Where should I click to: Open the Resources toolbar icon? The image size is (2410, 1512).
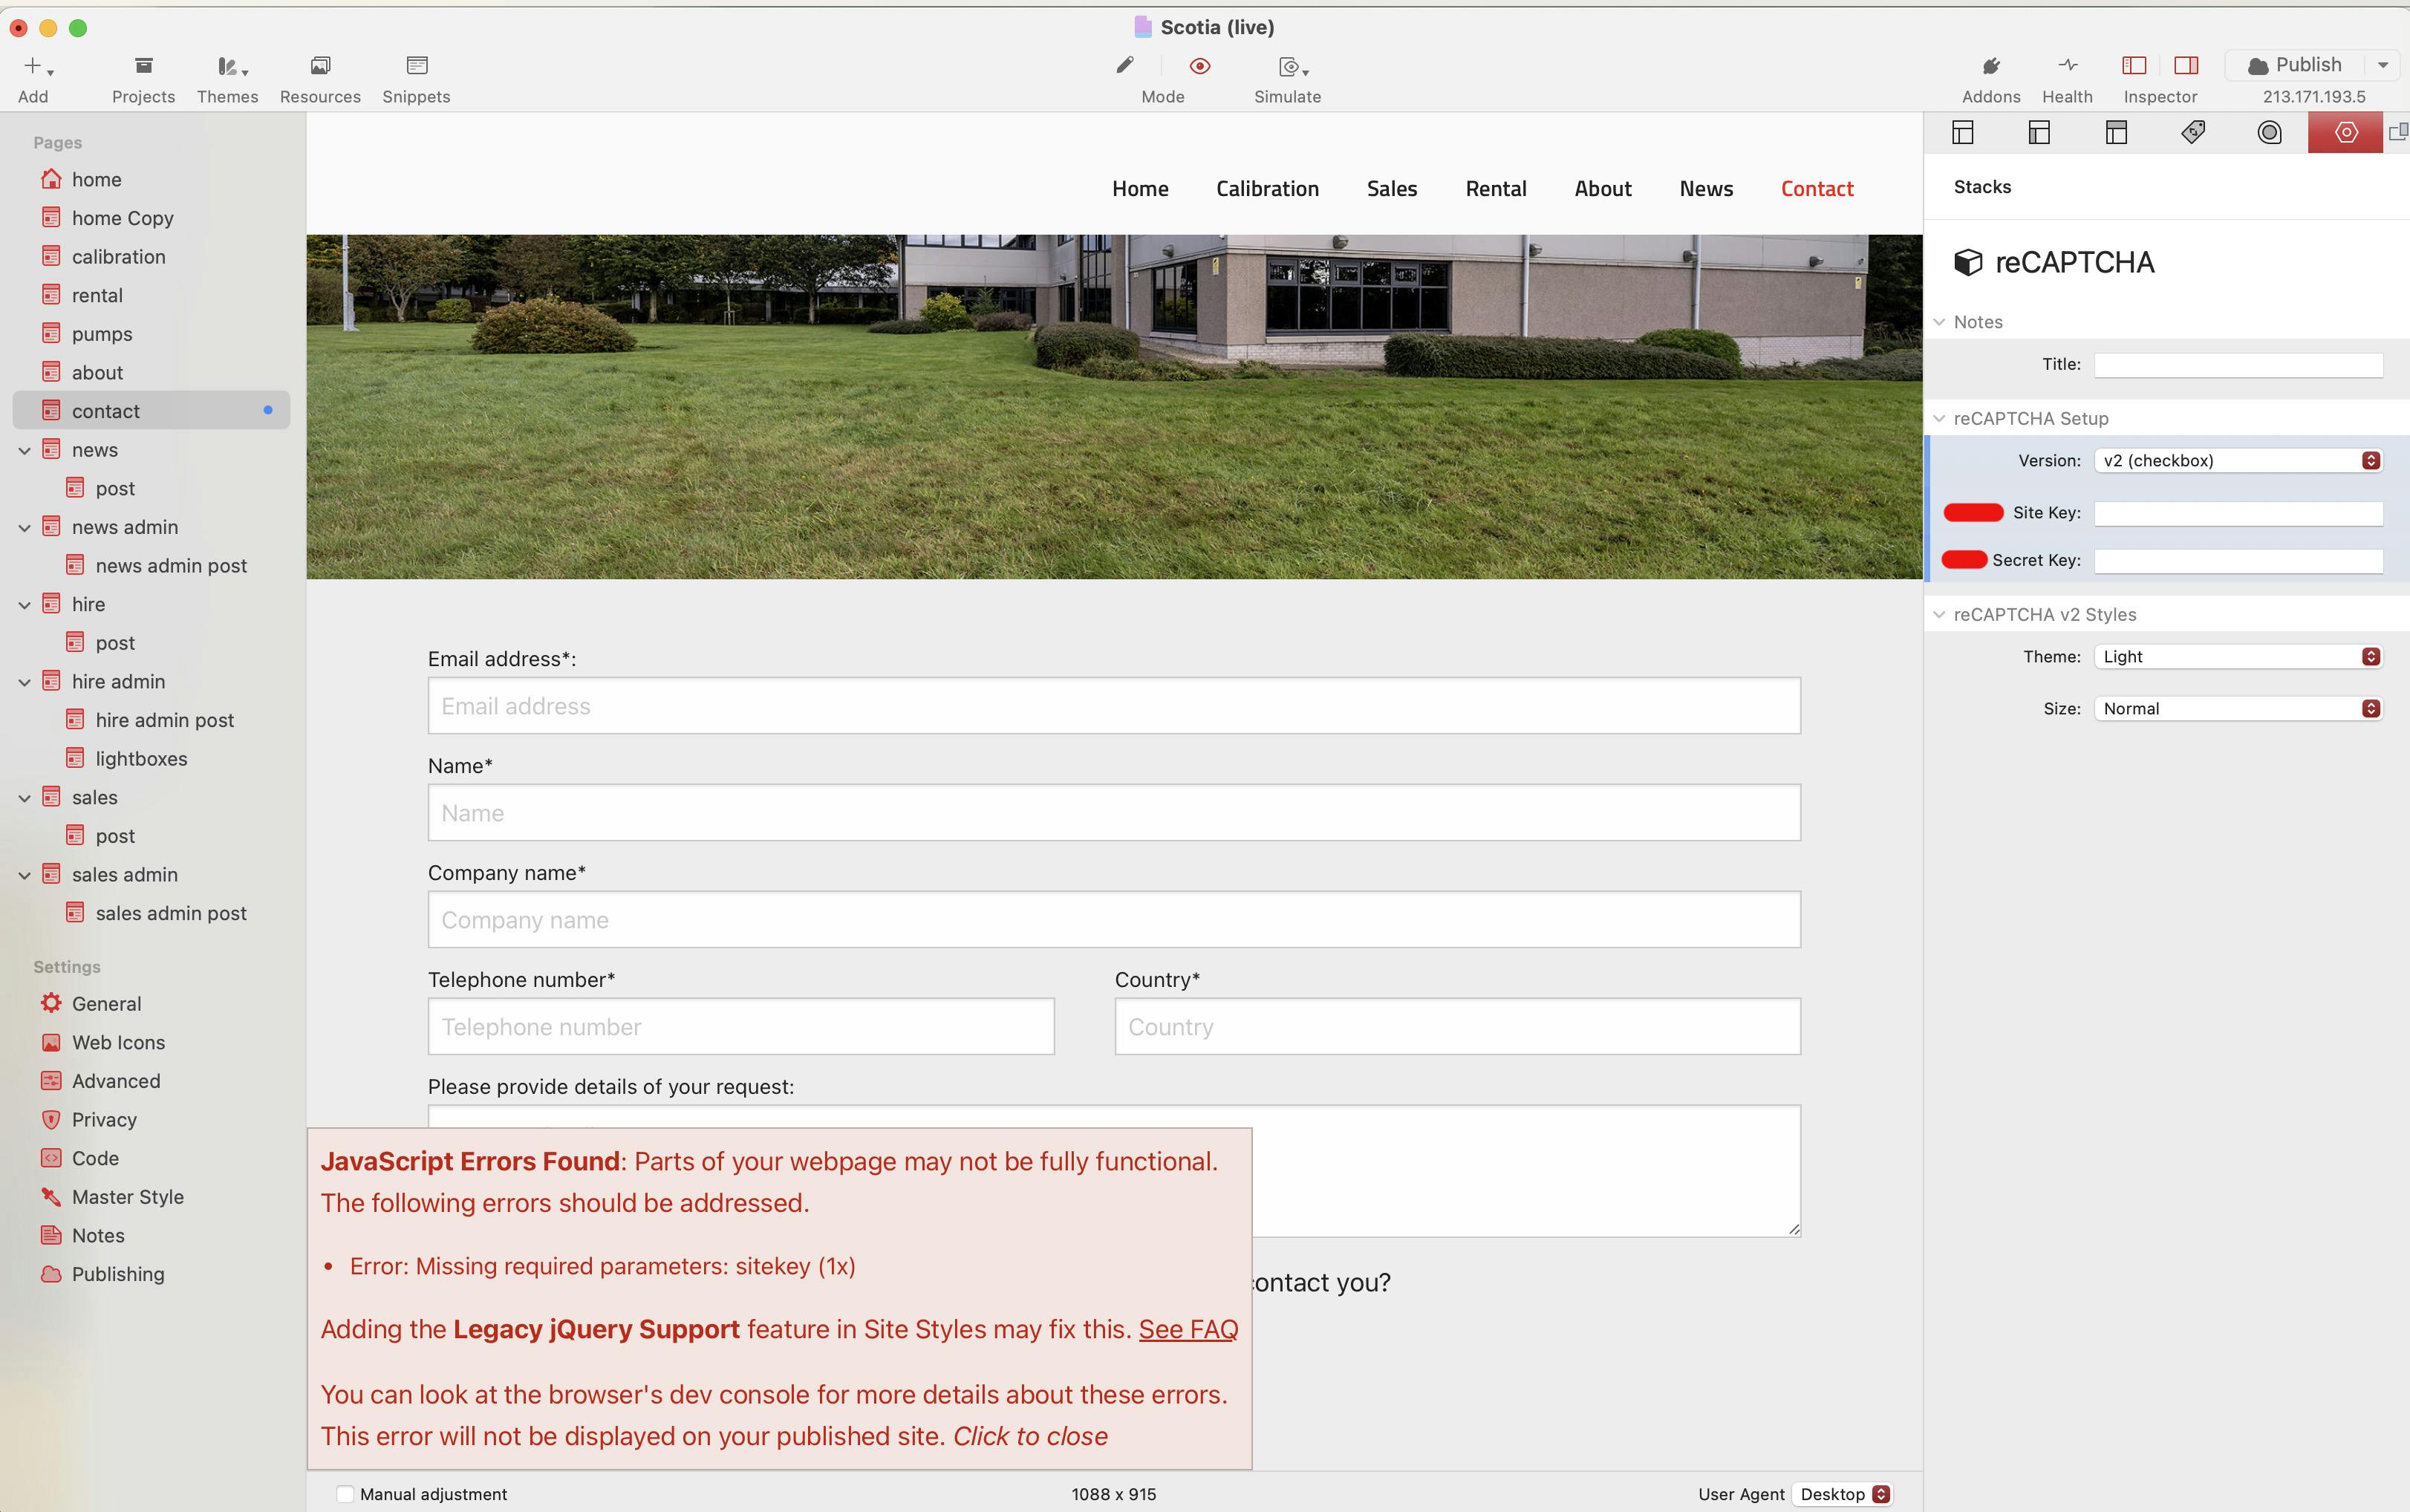tap(320, 67)
